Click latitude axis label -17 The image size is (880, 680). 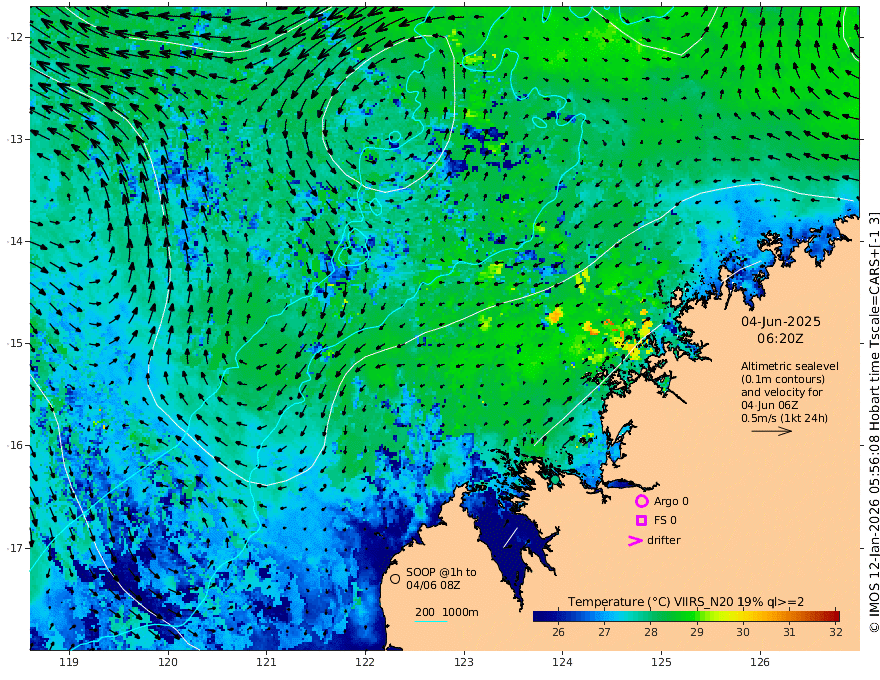pyautogui.click(x=15, y=548)
